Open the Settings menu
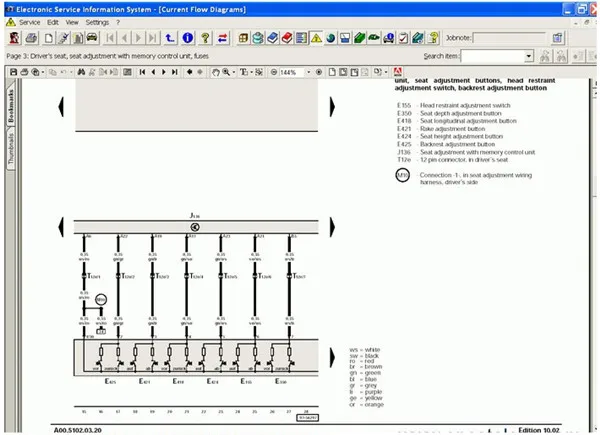This screenshot has height=435, width=600. (97, 23)
